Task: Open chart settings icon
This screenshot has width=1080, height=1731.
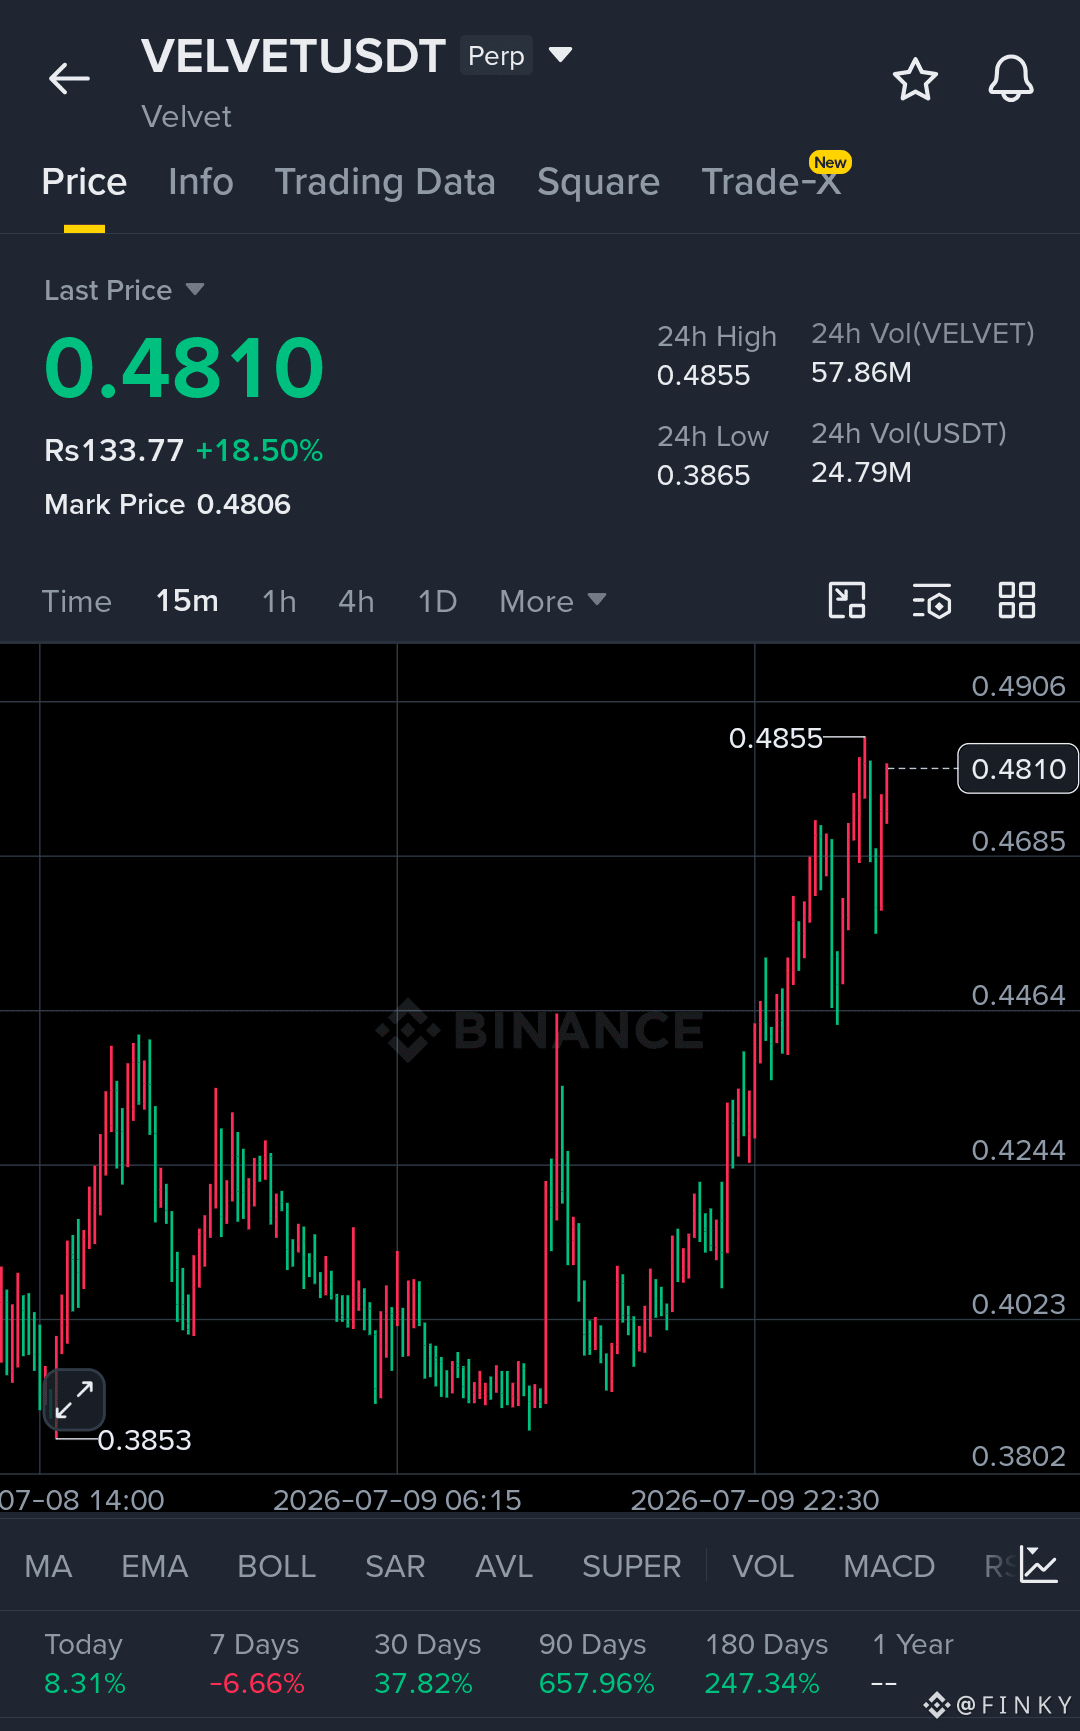Action: 932,601
